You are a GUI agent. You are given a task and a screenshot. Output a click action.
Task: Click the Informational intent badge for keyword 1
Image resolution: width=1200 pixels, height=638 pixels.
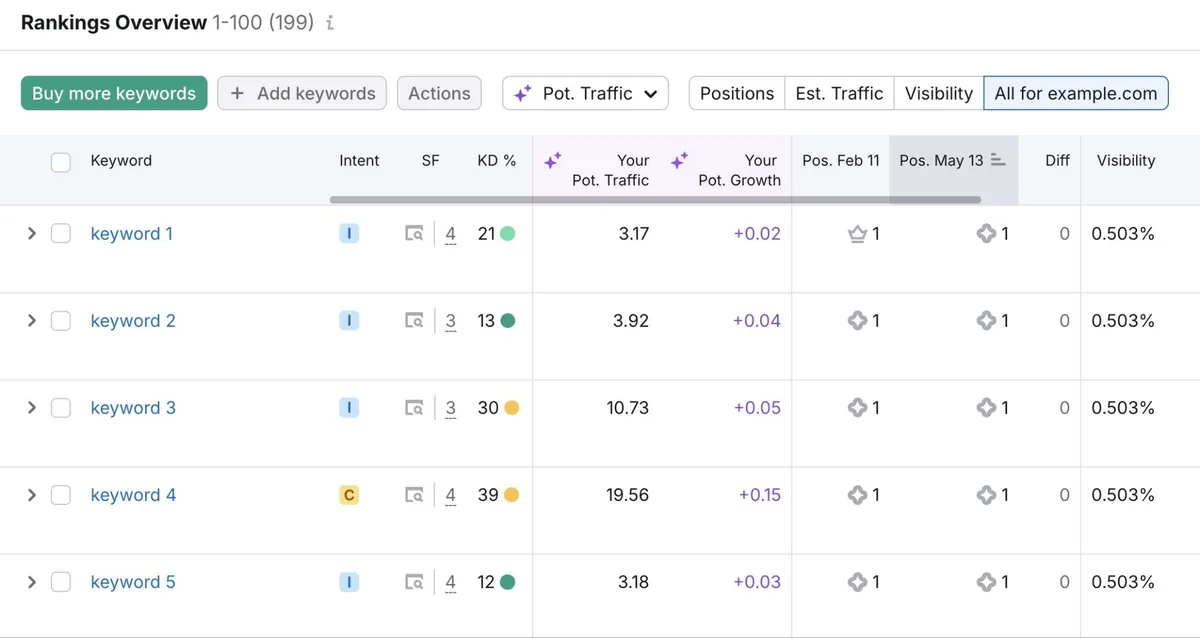coord(349,234)
